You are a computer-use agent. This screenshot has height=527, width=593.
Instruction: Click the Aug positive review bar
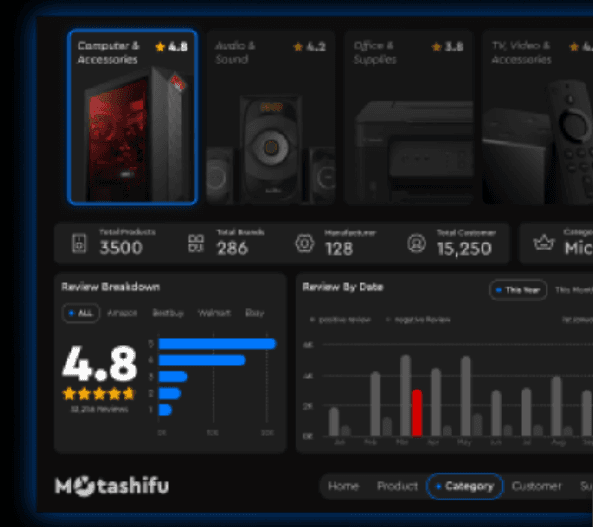click(x=556, y=406)
